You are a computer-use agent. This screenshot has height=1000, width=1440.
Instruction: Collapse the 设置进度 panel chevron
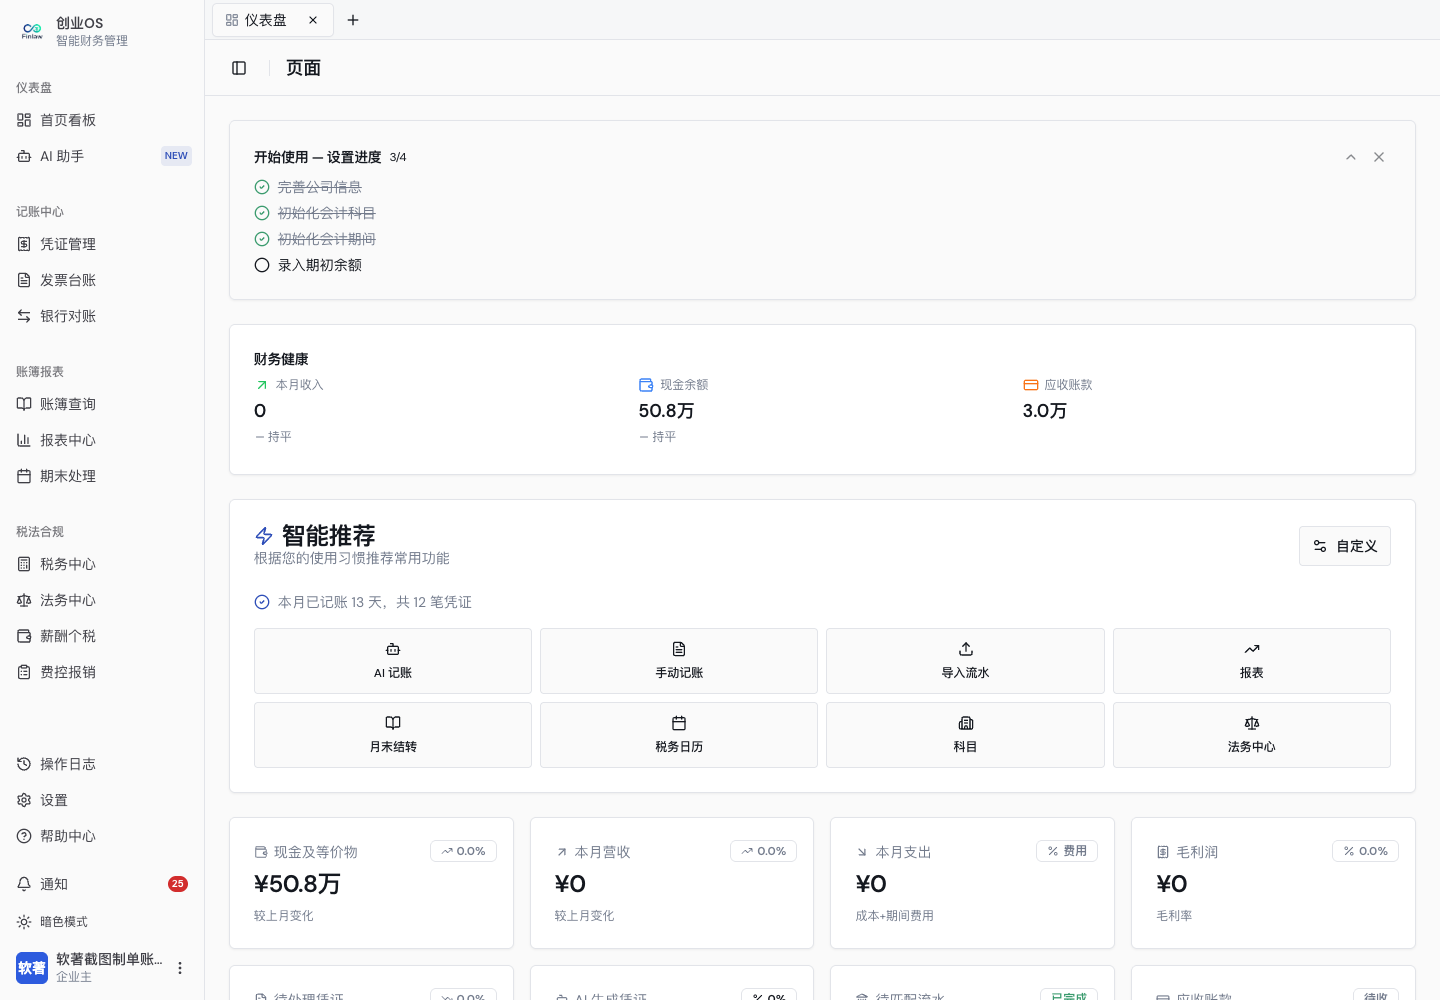[1351, 157]
